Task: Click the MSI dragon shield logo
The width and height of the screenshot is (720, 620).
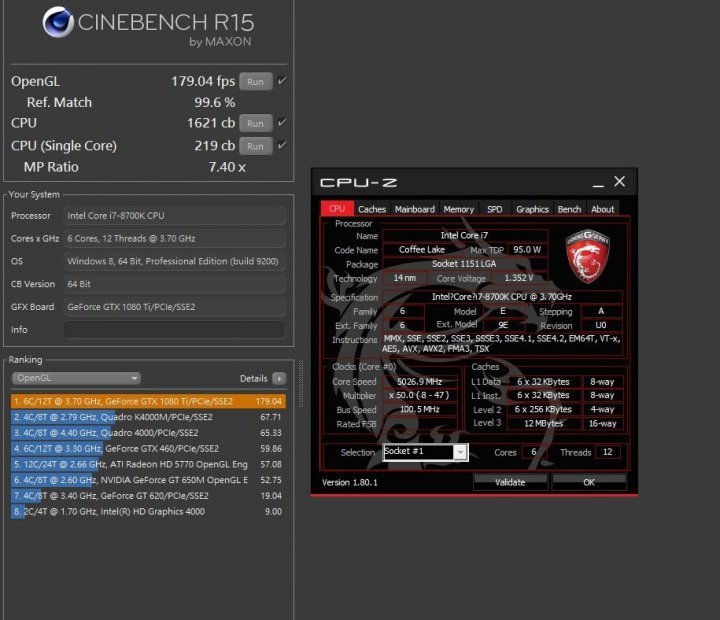Action: [587, 255]
